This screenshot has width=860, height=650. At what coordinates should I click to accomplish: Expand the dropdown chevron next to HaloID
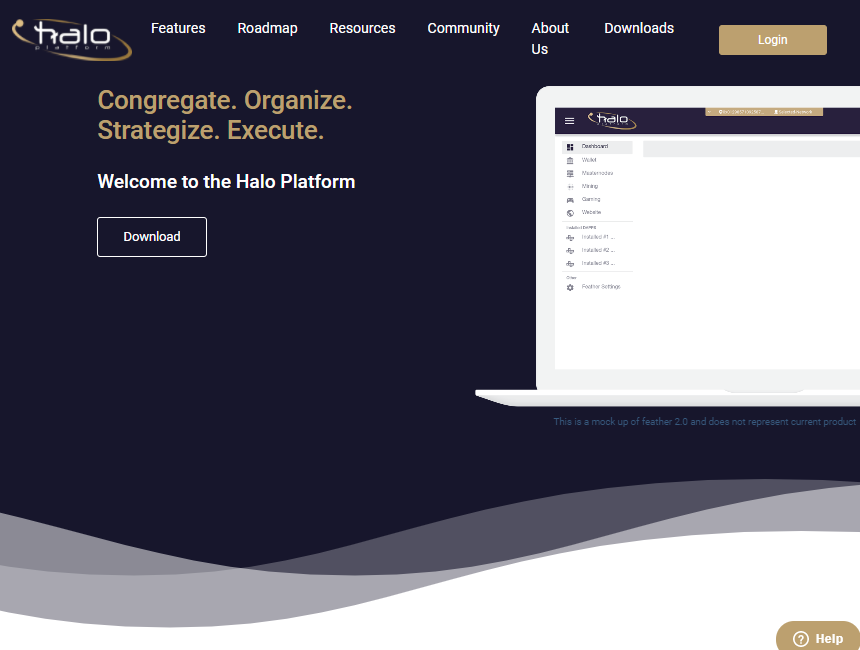pyautogui.click(x=709, y=111)
